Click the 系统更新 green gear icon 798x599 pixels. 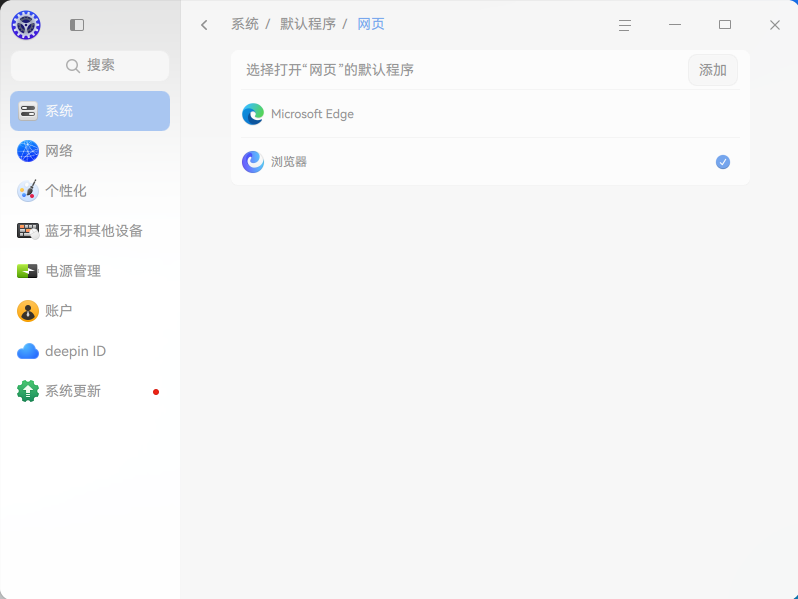coord(28,391)
